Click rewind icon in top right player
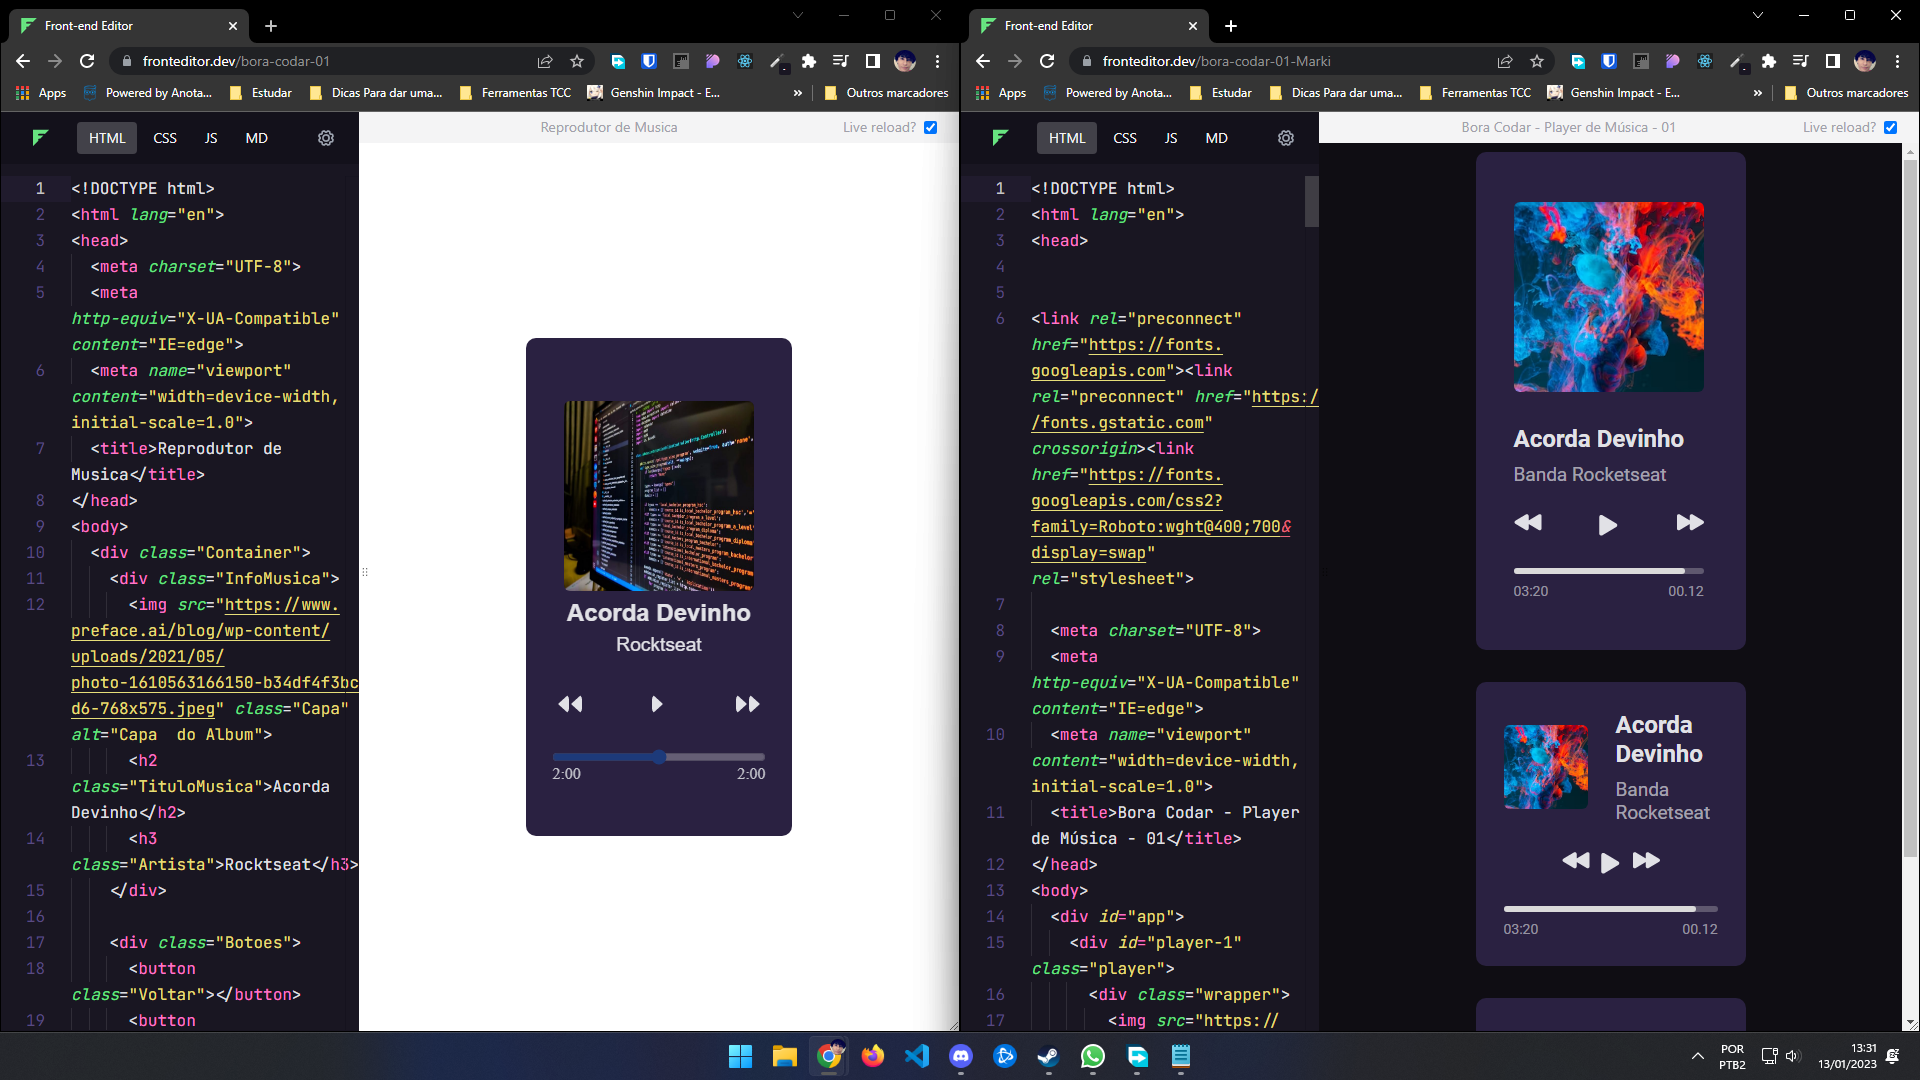Image resolution: width=1920 pixels, height=1080 pixels. (1528, 522)
